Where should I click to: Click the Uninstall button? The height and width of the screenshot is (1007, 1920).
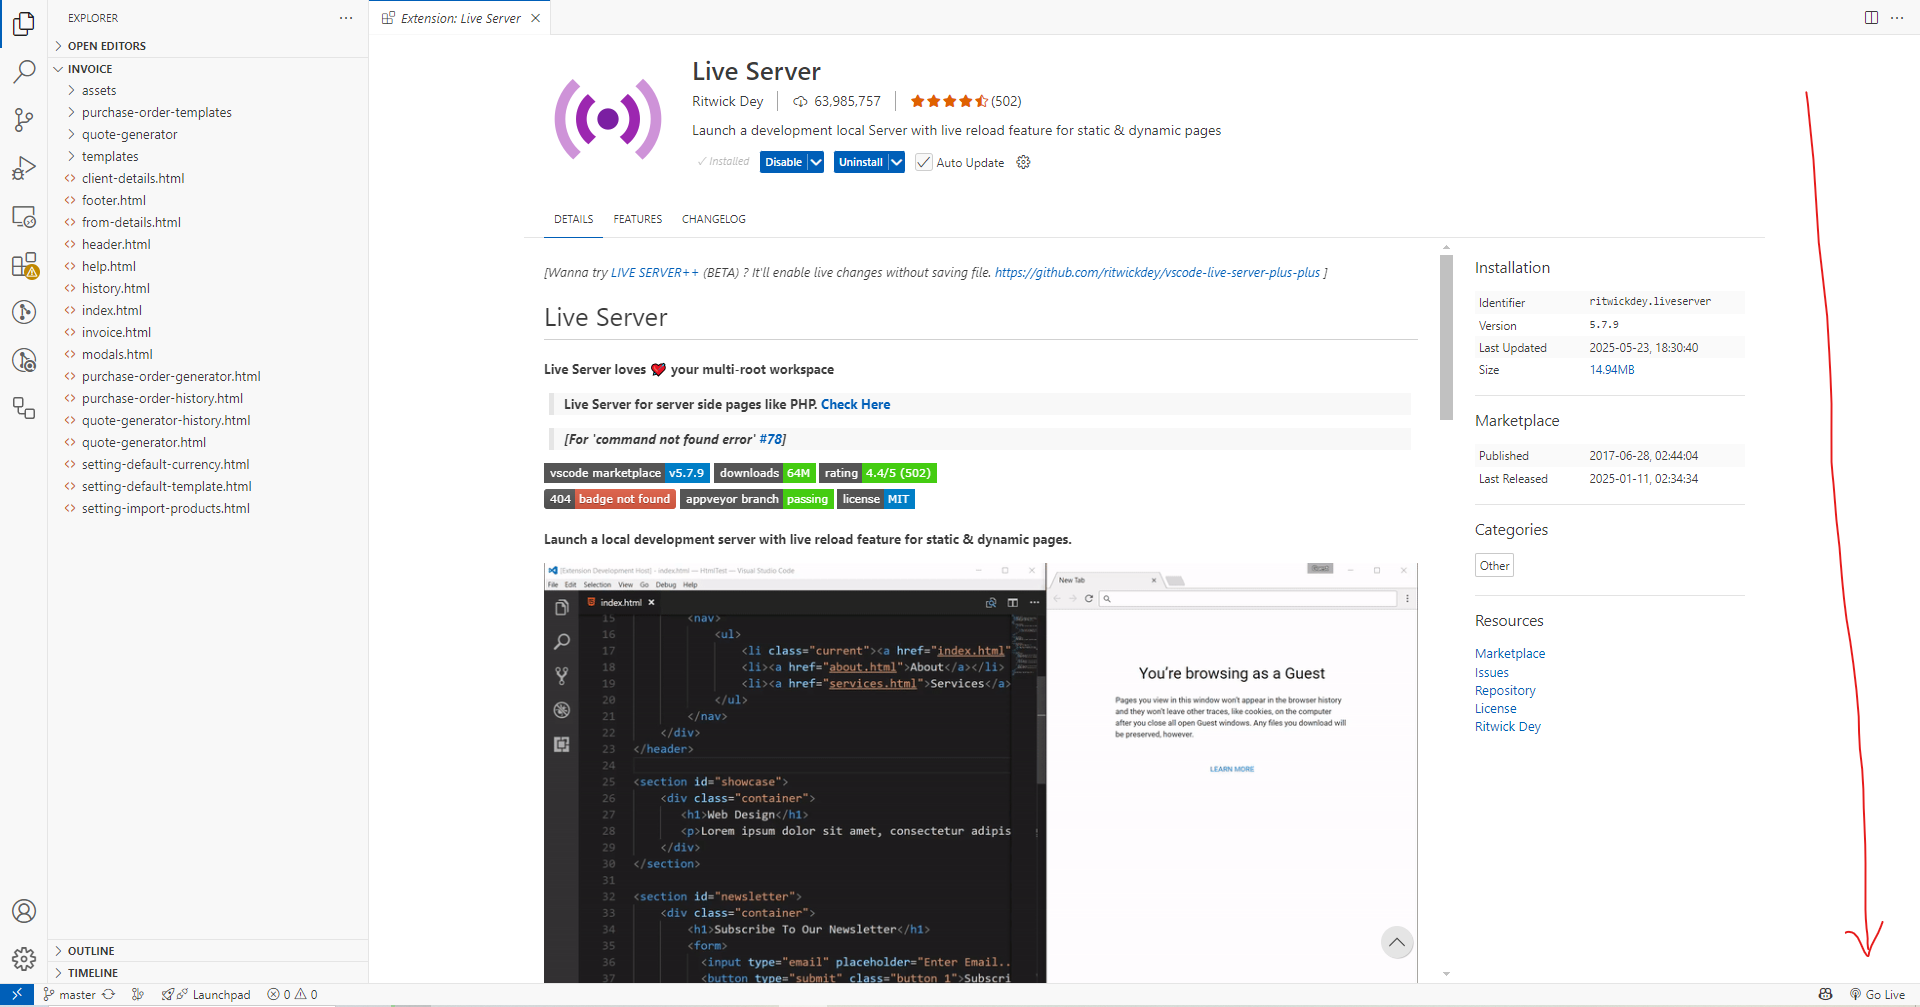pyautogui.click(x=860, y=162)
